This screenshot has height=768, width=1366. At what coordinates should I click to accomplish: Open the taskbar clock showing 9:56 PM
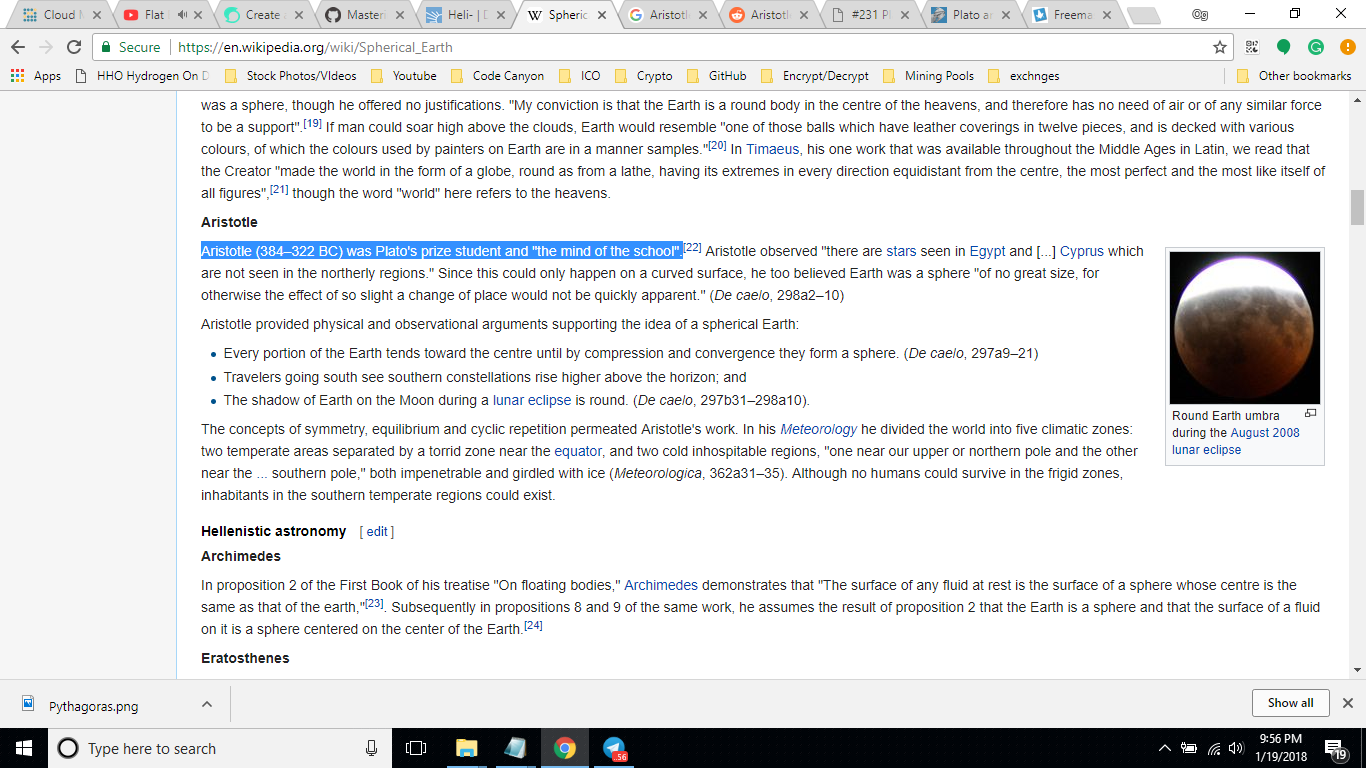click(x=1282, y=748)
